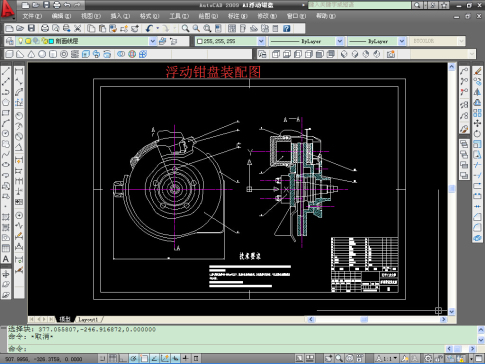Select the Erase tool in Modify toolbar
Screen dimensions: 485x364
[477, 71]
